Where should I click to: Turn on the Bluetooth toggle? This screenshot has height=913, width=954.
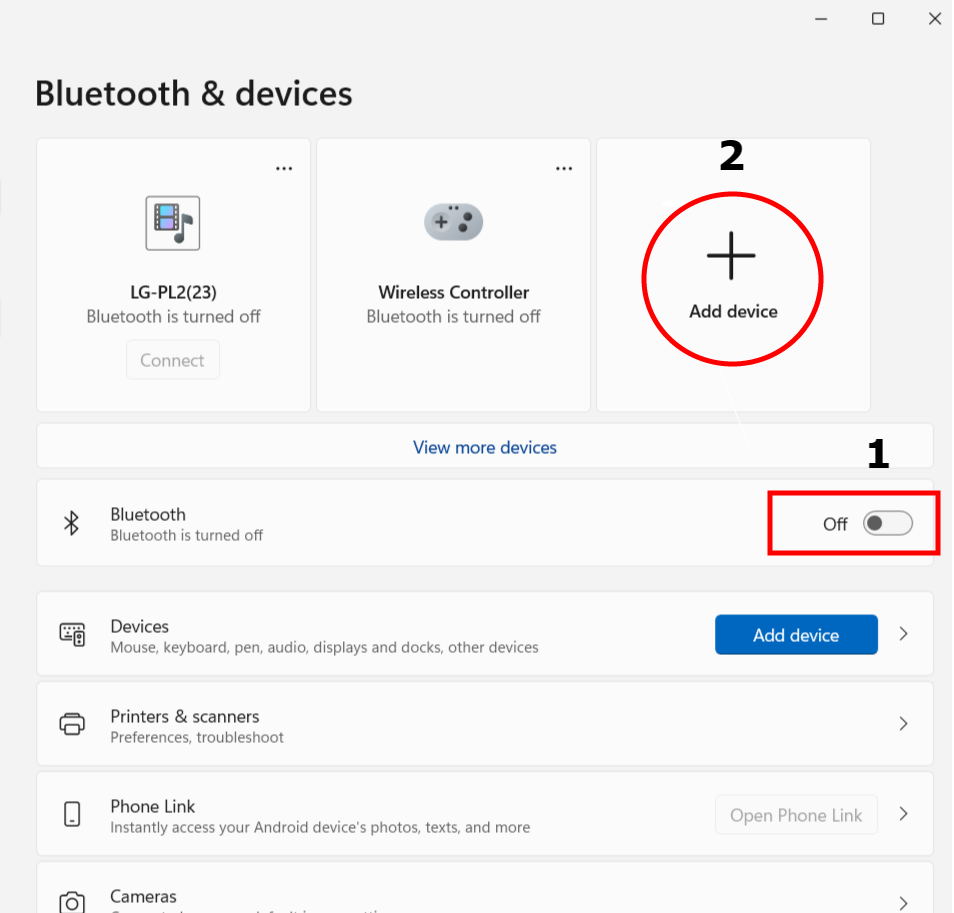(887, 523)
